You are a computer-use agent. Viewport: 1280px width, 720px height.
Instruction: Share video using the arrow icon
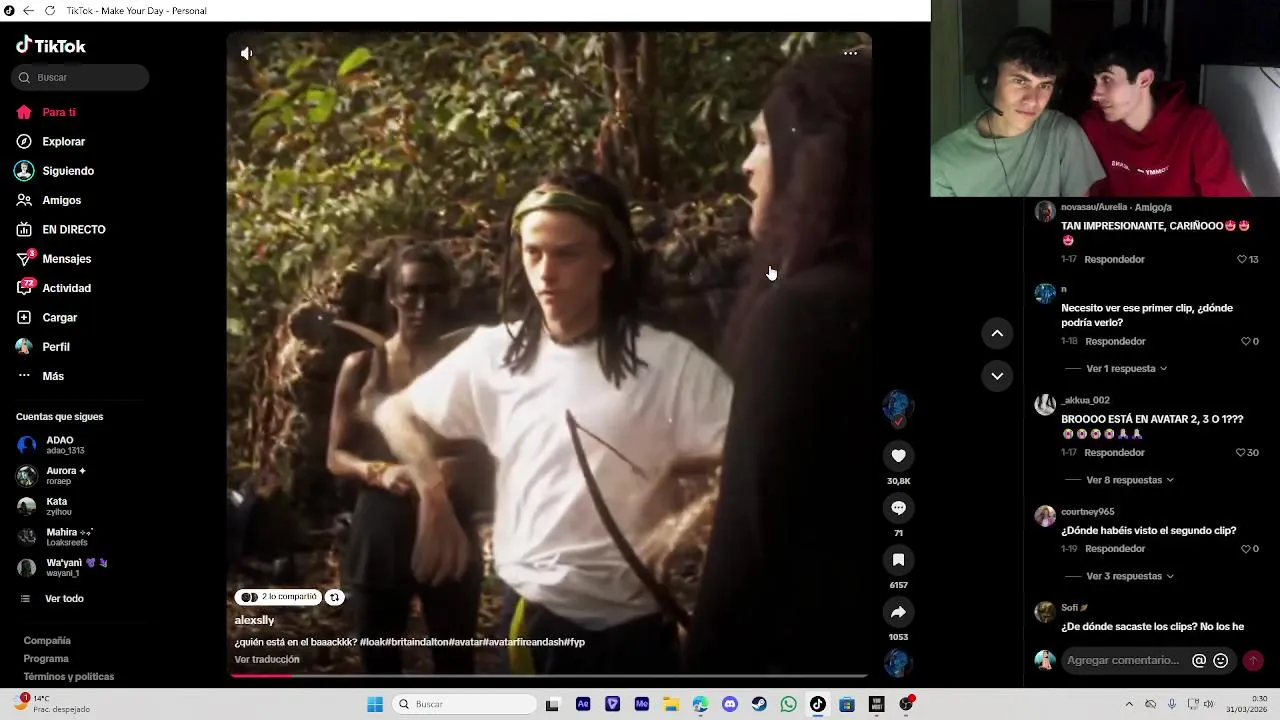coord(898,612)
